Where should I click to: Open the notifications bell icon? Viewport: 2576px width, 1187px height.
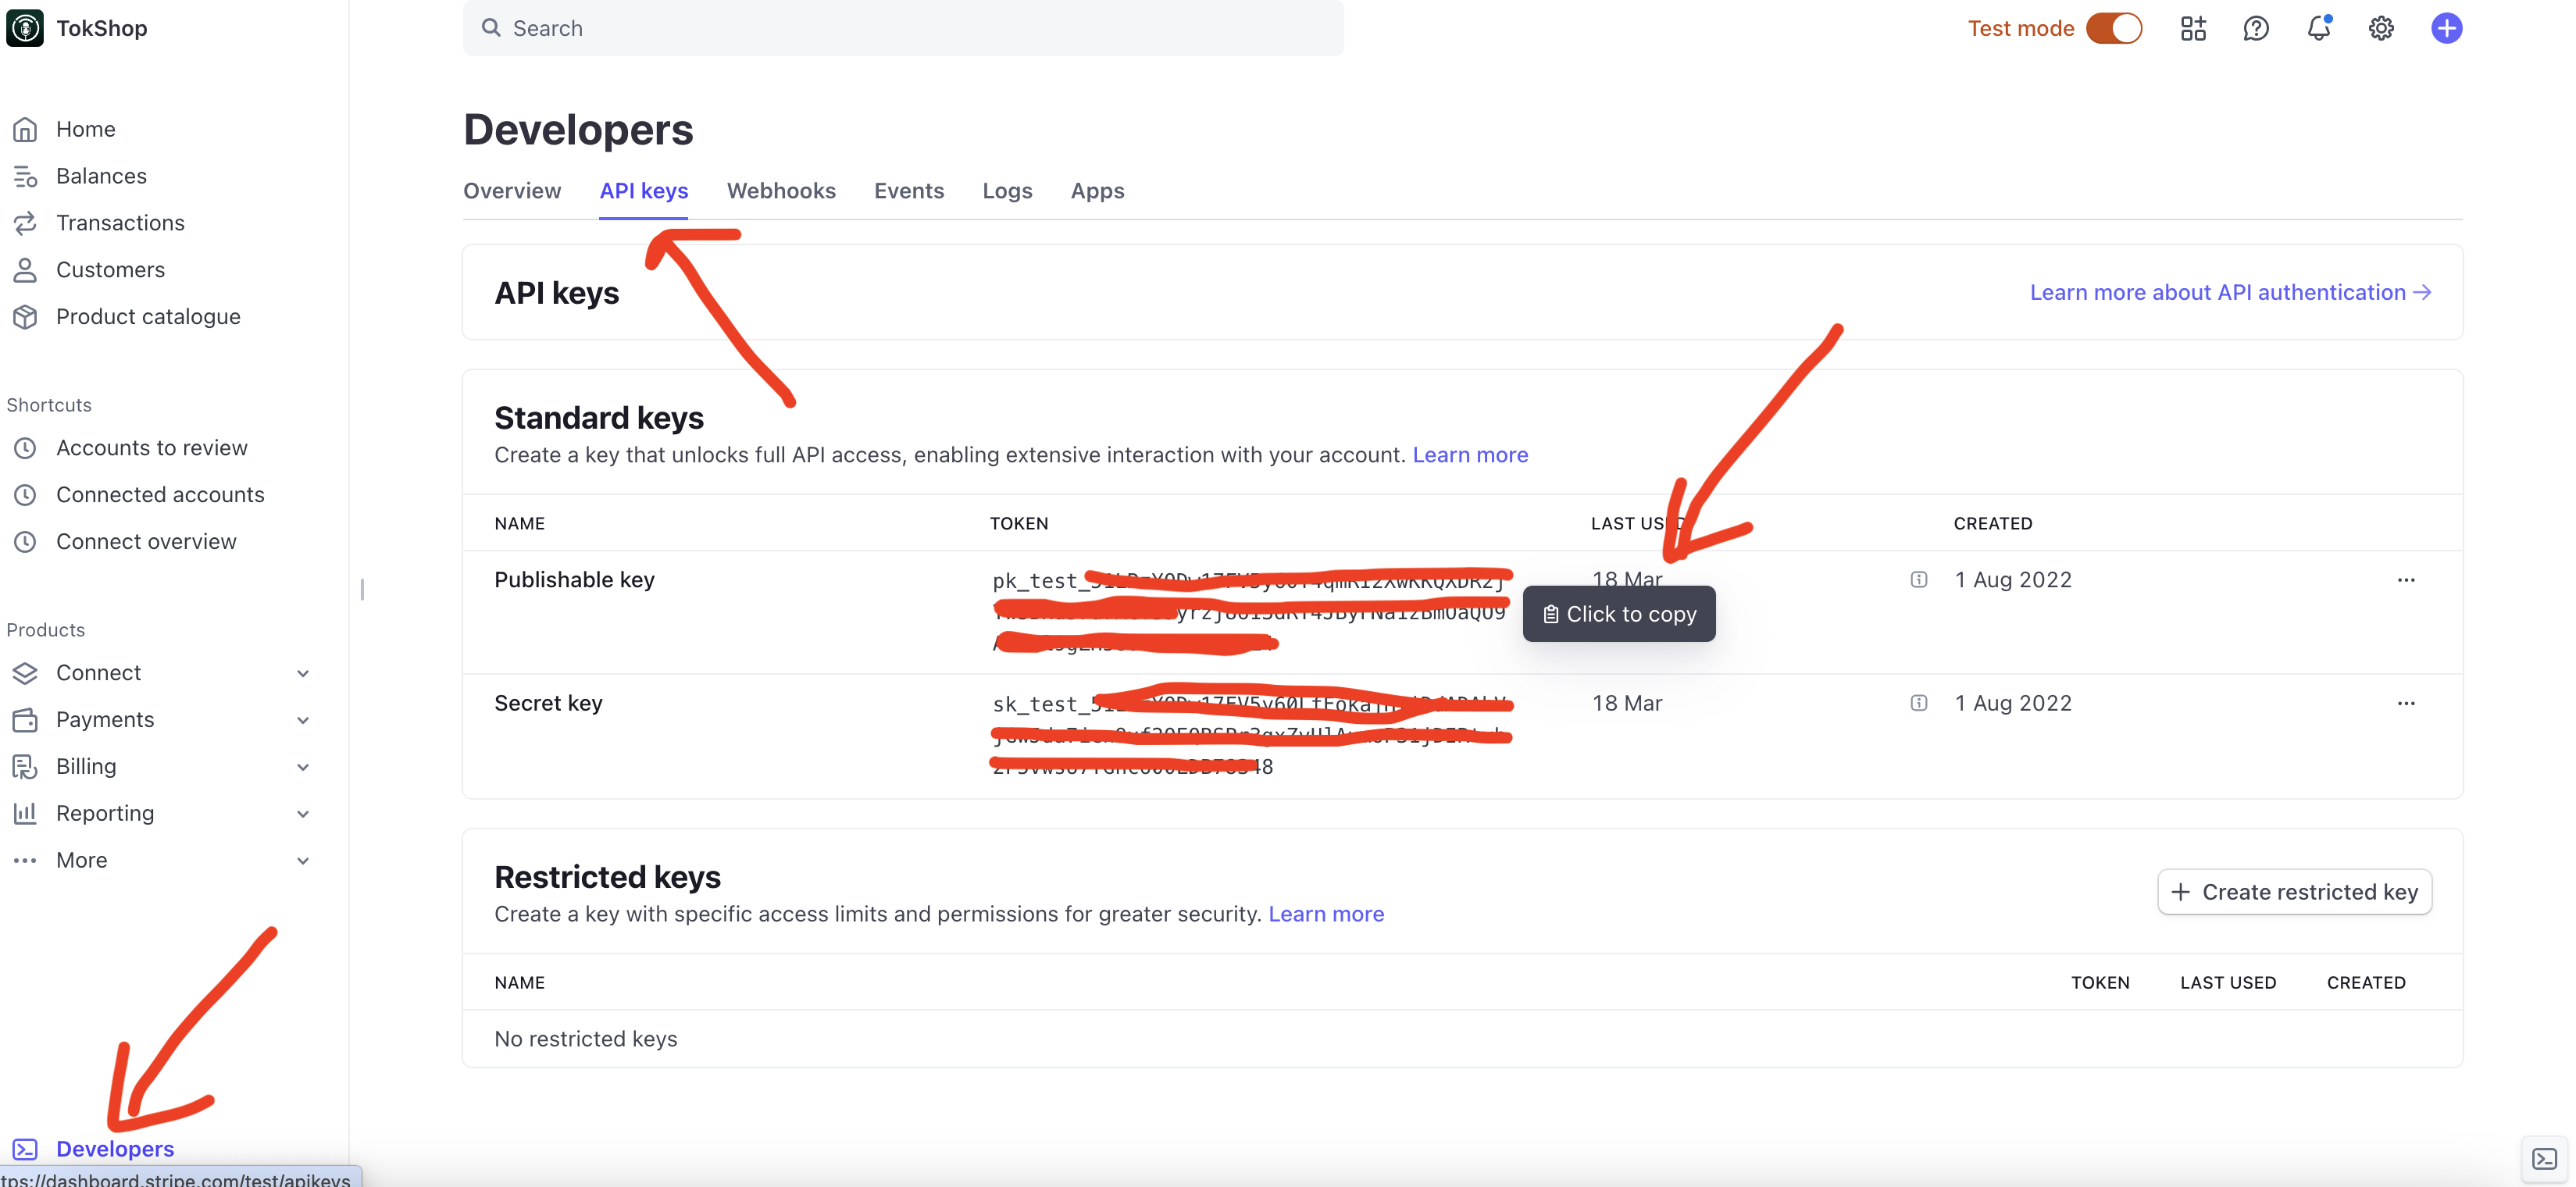pos(2318,28)
